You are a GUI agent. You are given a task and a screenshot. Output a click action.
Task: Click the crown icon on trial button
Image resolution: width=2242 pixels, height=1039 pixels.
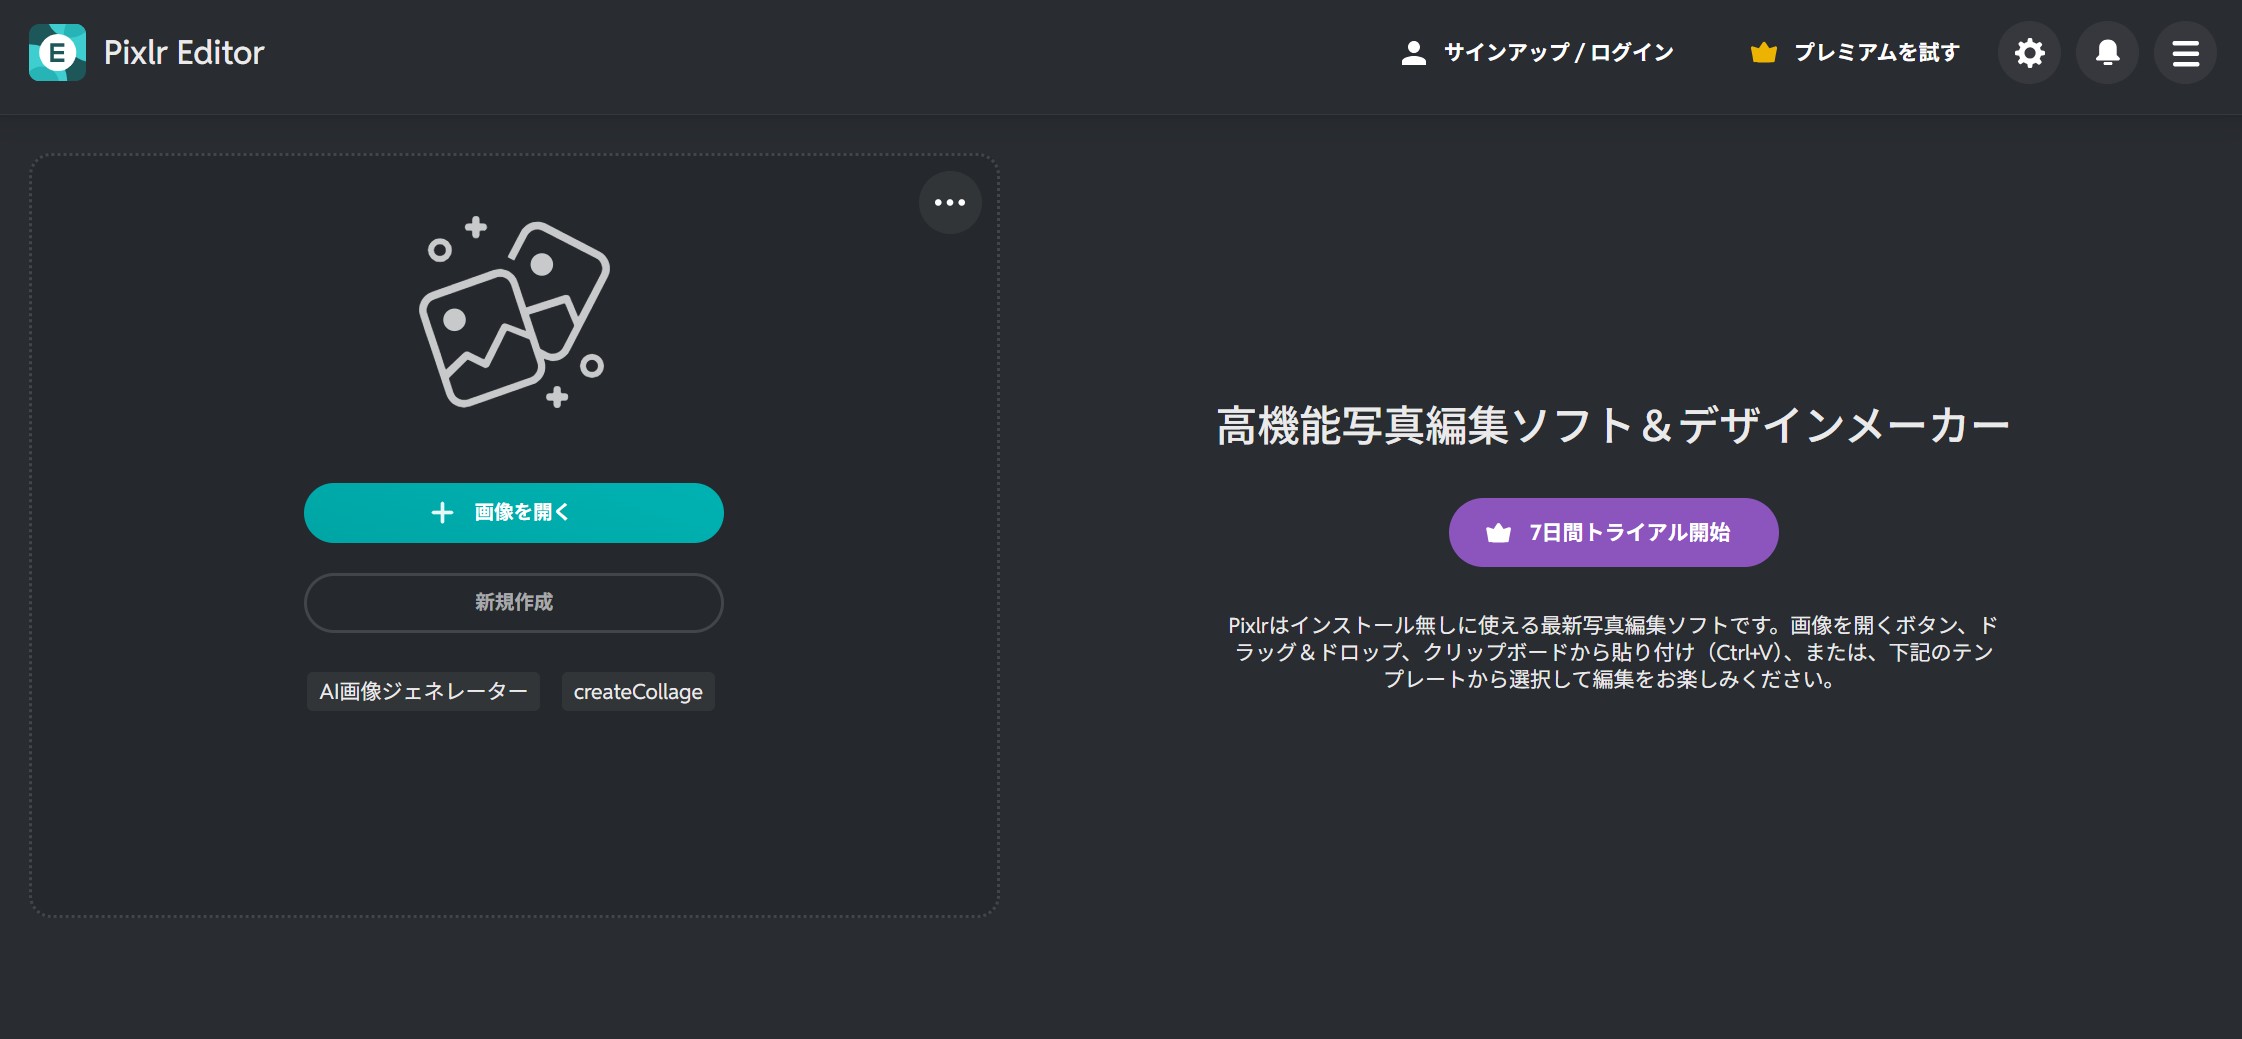click(x=1498, y=533)
